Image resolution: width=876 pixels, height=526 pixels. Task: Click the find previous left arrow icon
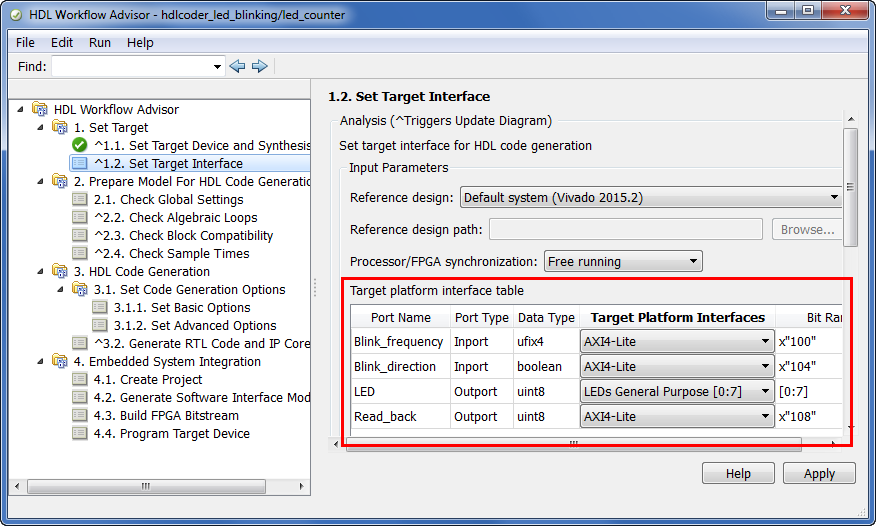pyautogui.click(x=237, y=66)
